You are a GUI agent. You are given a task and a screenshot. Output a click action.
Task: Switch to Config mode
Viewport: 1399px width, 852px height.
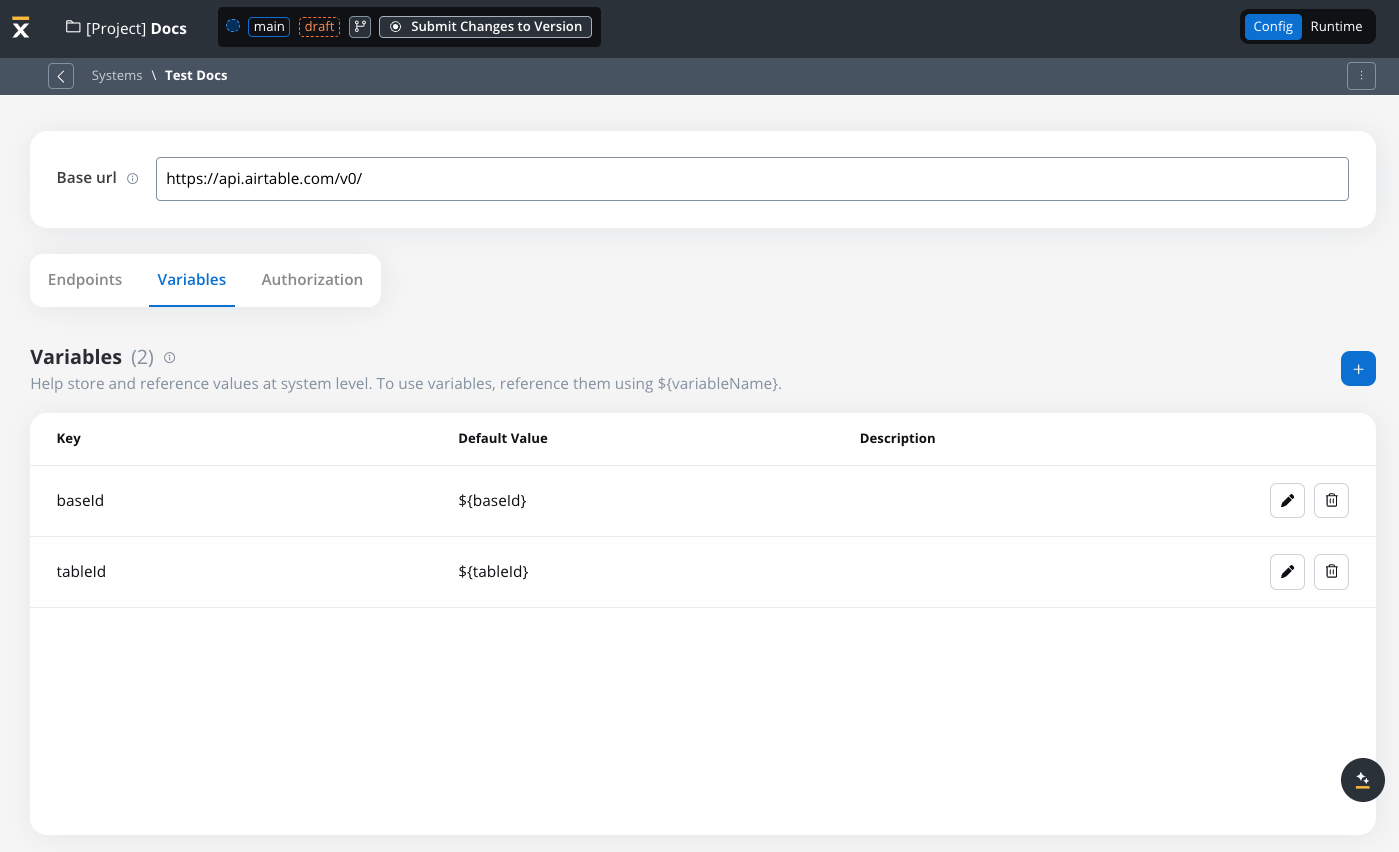point(1273,27)
